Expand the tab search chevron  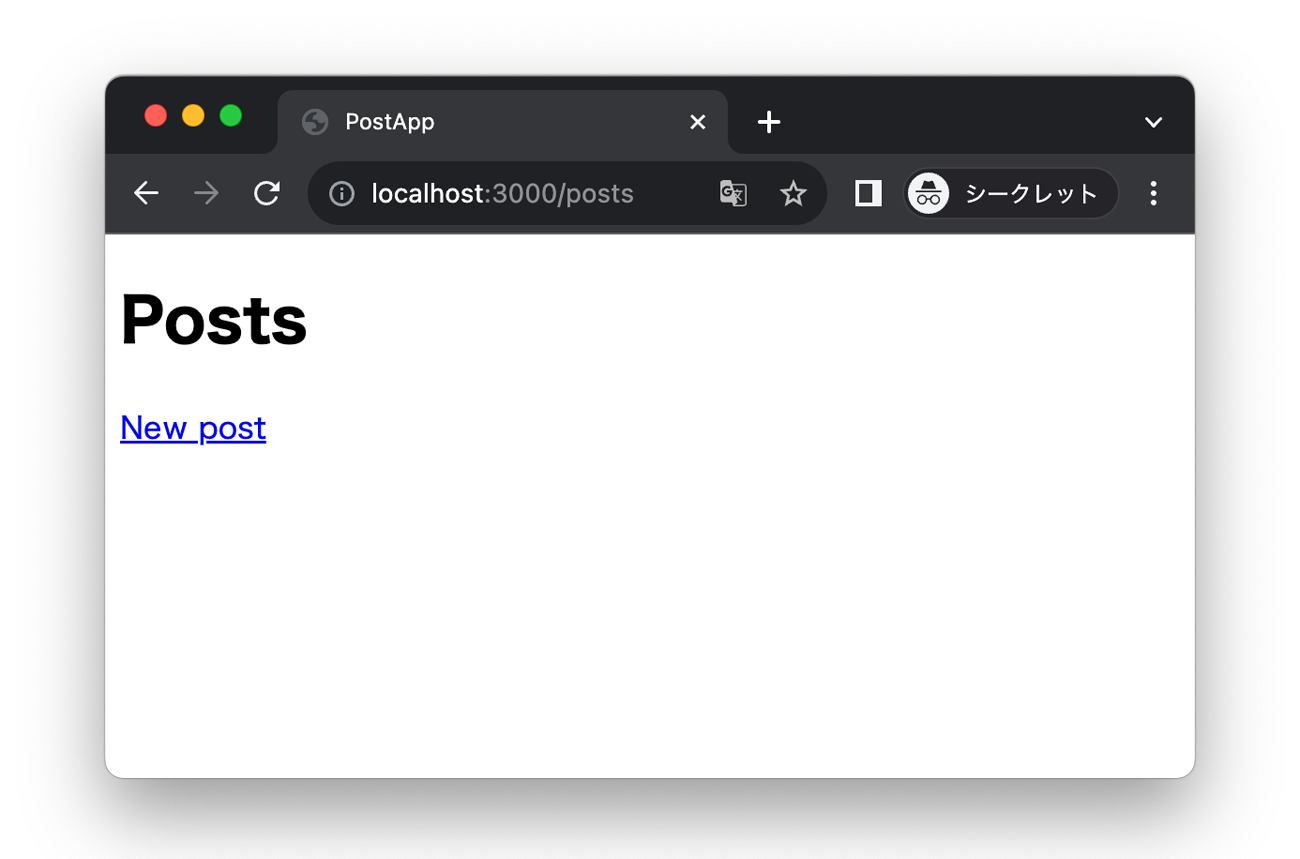tap(1153, 122)
